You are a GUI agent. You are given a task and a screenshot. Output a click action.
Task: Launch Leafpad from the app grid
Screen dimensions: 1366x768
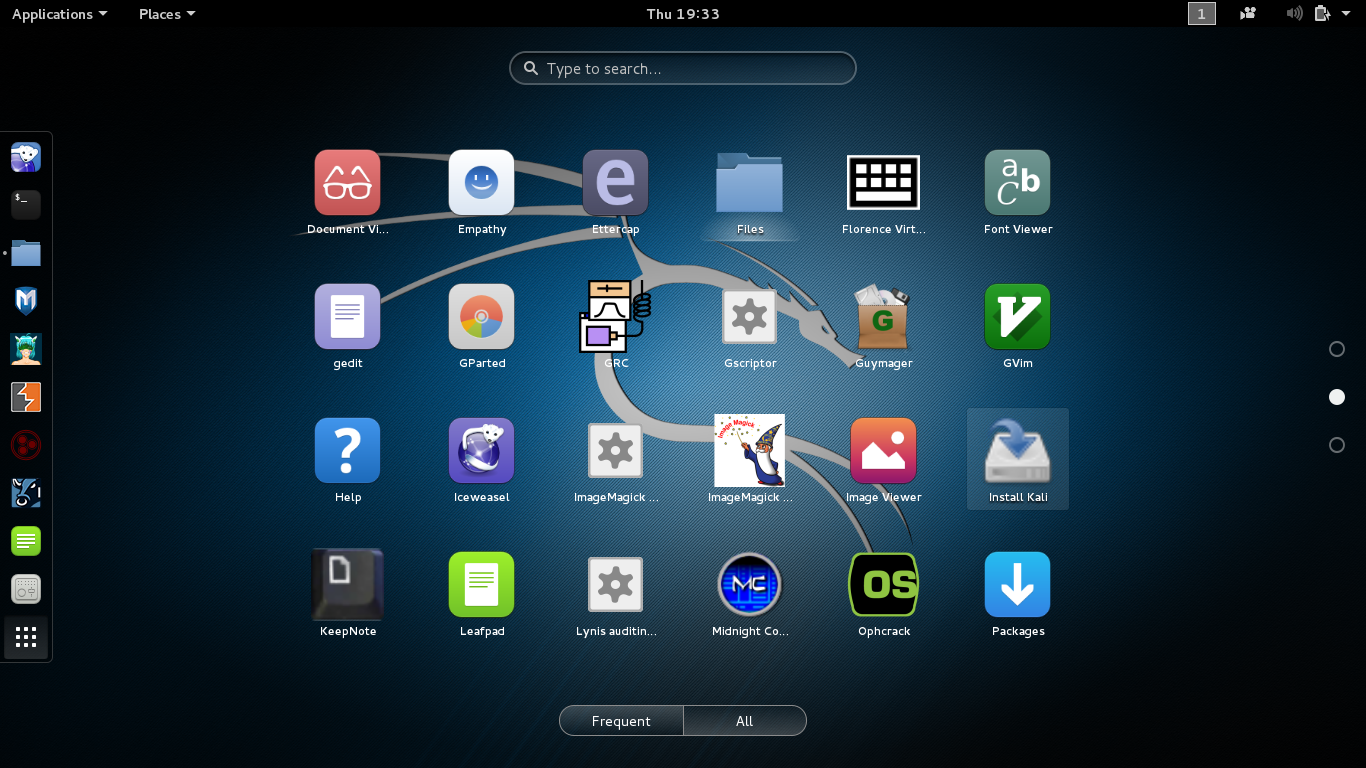[481, 585]
